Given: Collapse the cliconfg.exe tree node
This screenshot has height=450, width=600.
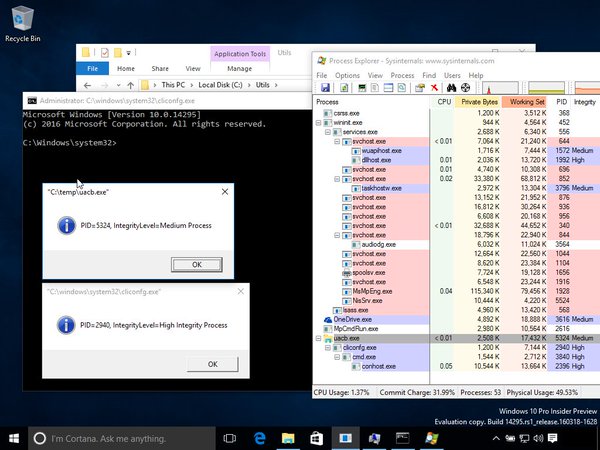Looking at the screenshot, I should coord(328,348).
